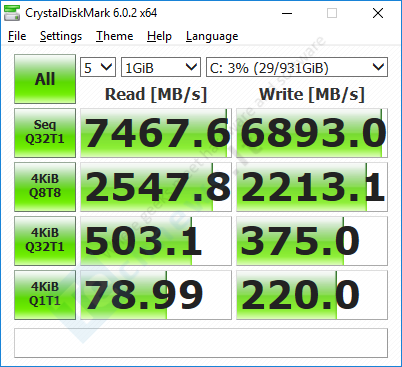This screenshot has height=367, width=402.
Task: Open the Theme menu
Action: [x=114, y=36]
